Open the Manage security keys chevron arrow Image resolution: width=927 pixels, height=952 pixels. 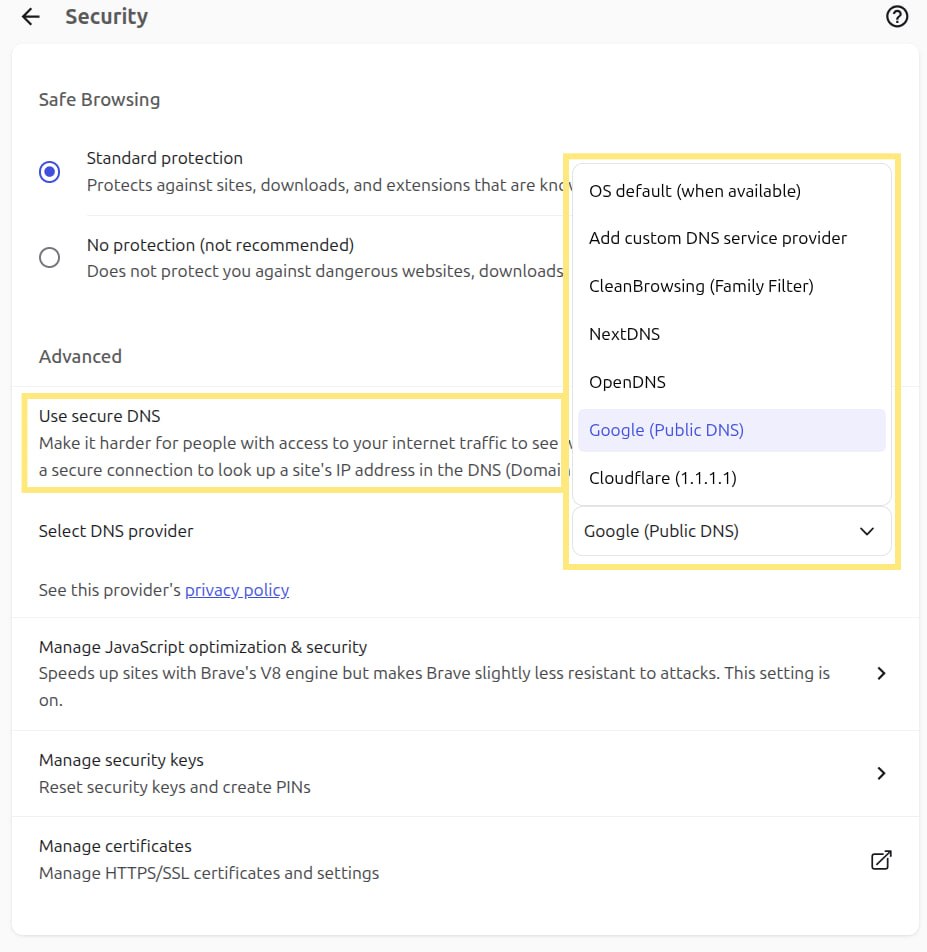click(x=881, y=773)
